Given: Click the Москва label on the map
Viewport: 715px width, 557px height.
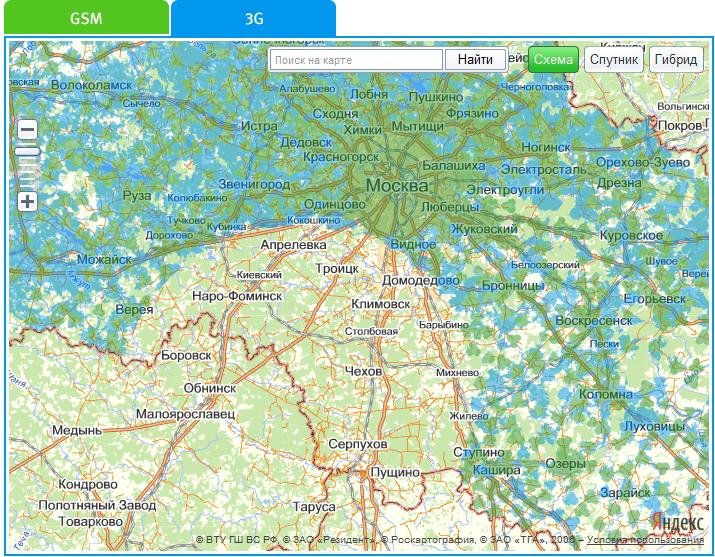Looking at the screenshot, I should [397, 186].
